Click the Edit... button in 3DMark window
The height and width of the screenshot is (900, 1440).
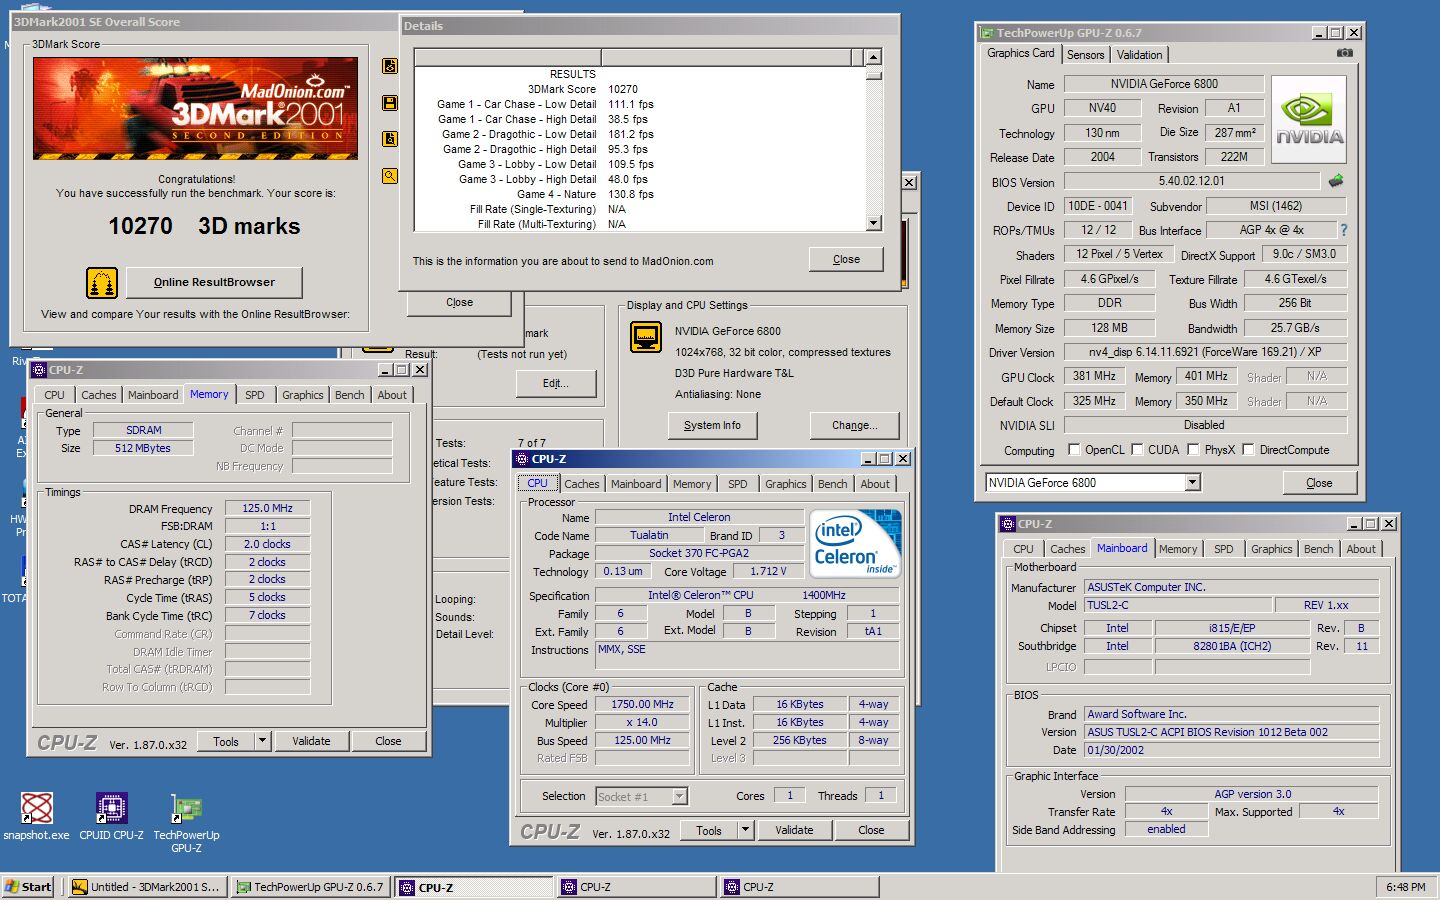[555, 383]
